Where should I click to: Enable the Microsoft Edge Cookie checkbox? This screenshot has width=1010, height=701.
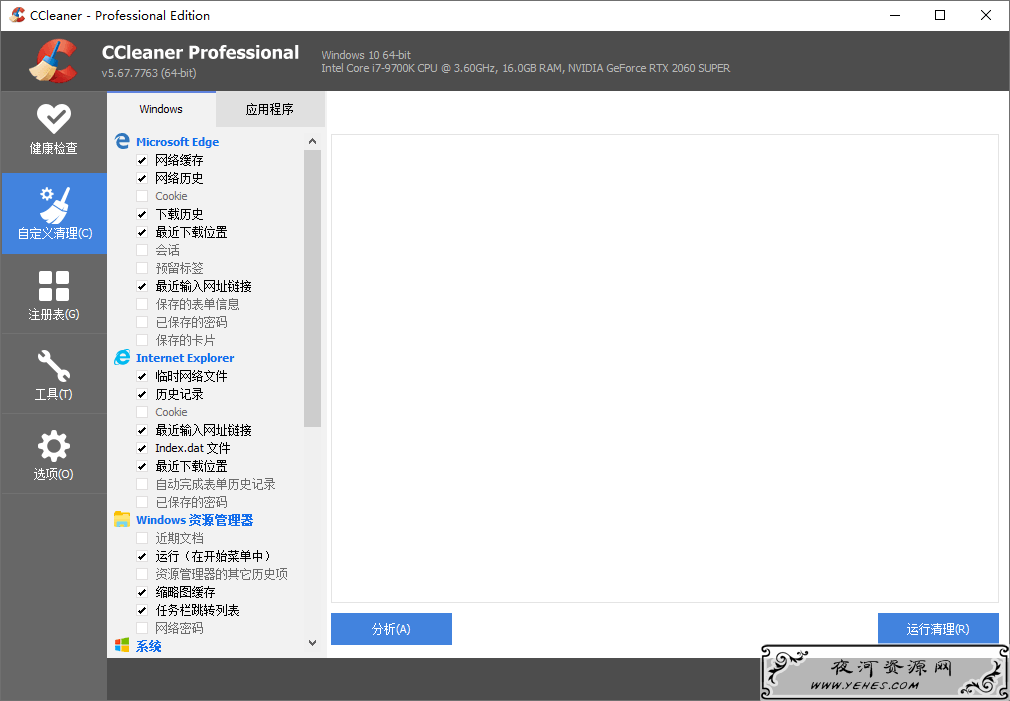(x=142, y=196)
